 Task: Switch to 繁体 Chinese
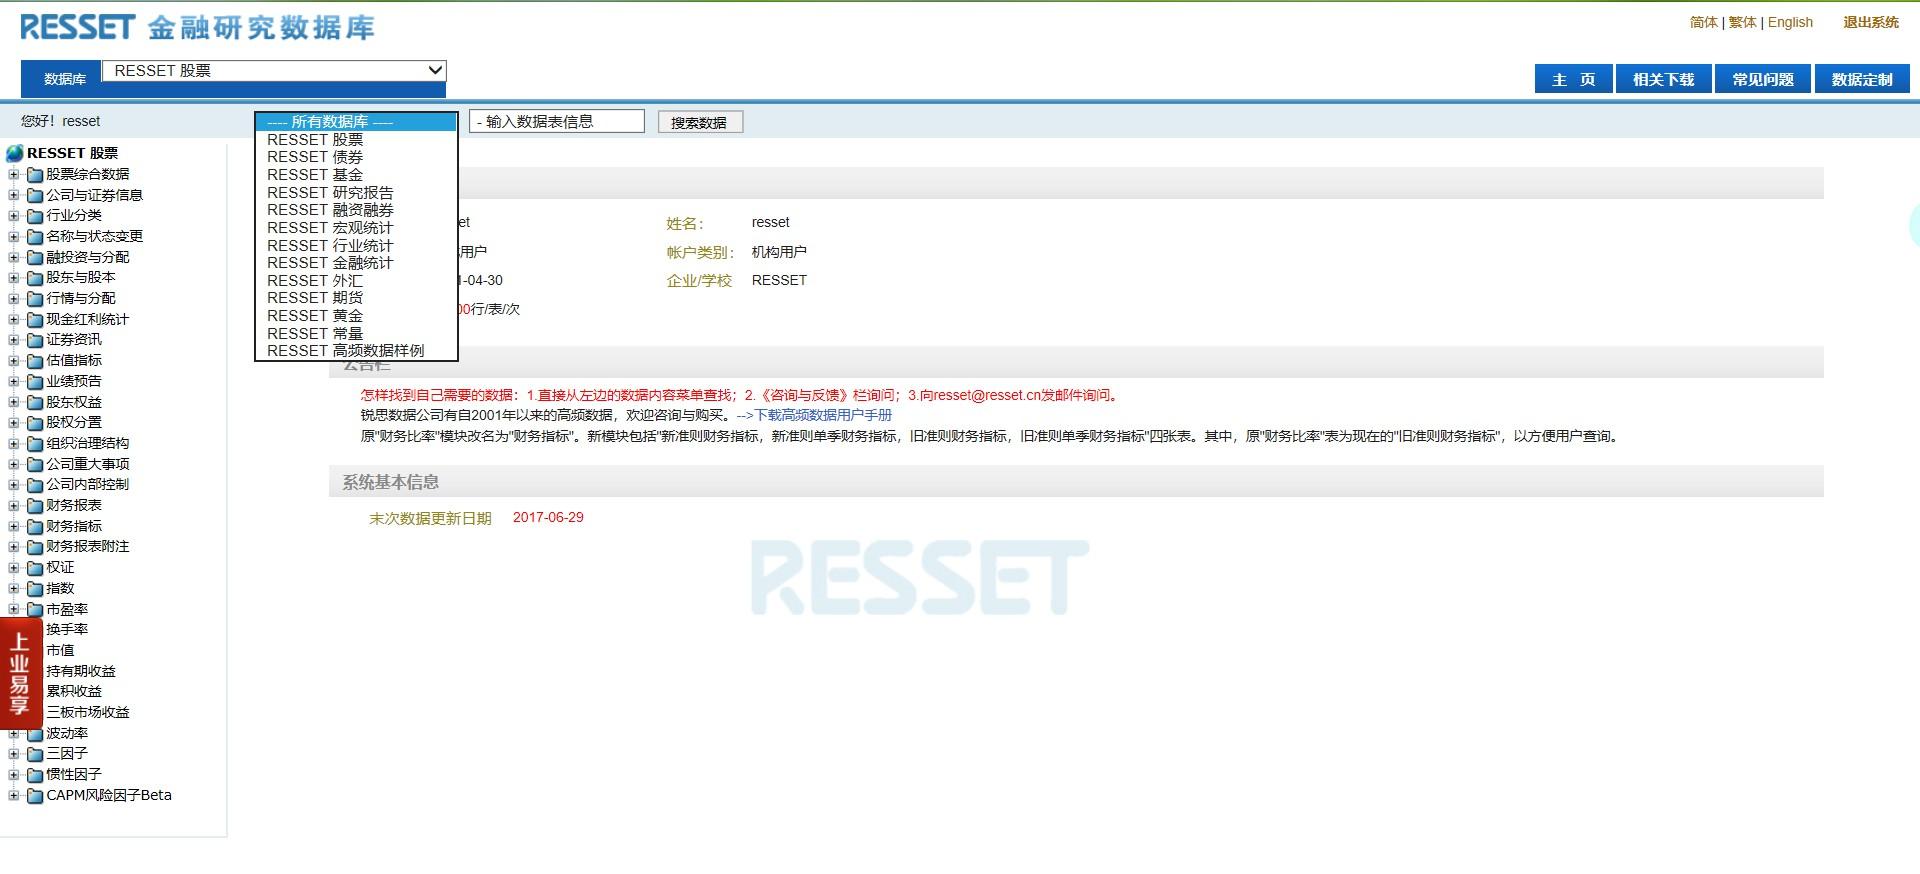1743,22
